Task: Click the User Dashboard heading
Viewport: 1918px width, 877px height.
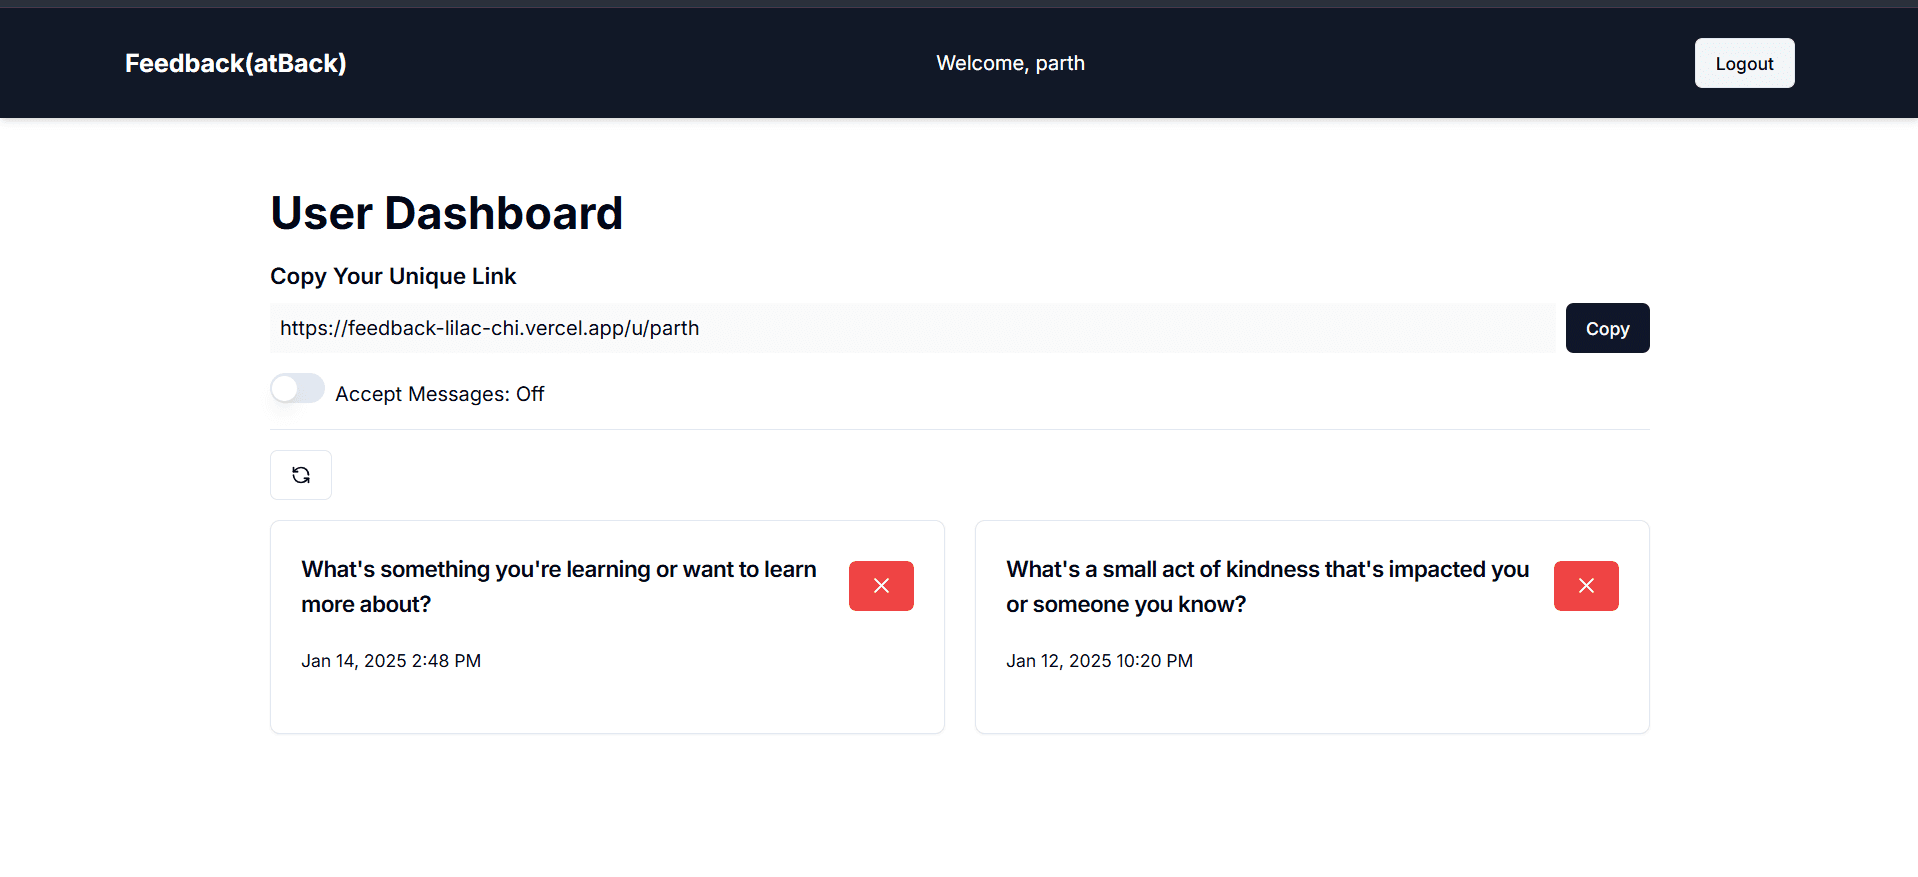Action: 446,213
